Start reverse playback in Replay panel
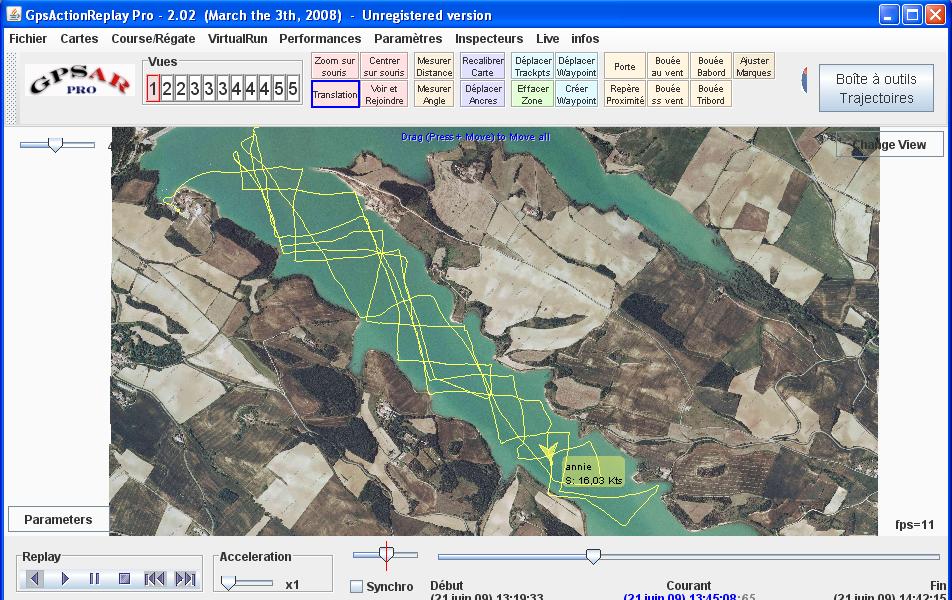 (x=34, y=579)
